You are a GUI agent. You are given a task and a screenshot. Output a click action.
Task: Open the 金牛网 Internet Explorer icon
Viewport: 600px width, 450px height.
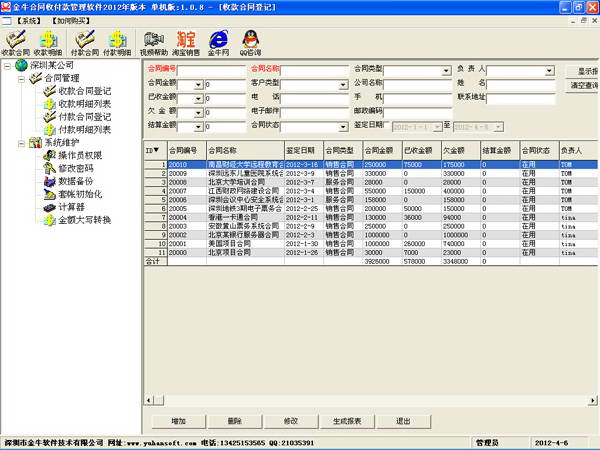pos(218,43)
